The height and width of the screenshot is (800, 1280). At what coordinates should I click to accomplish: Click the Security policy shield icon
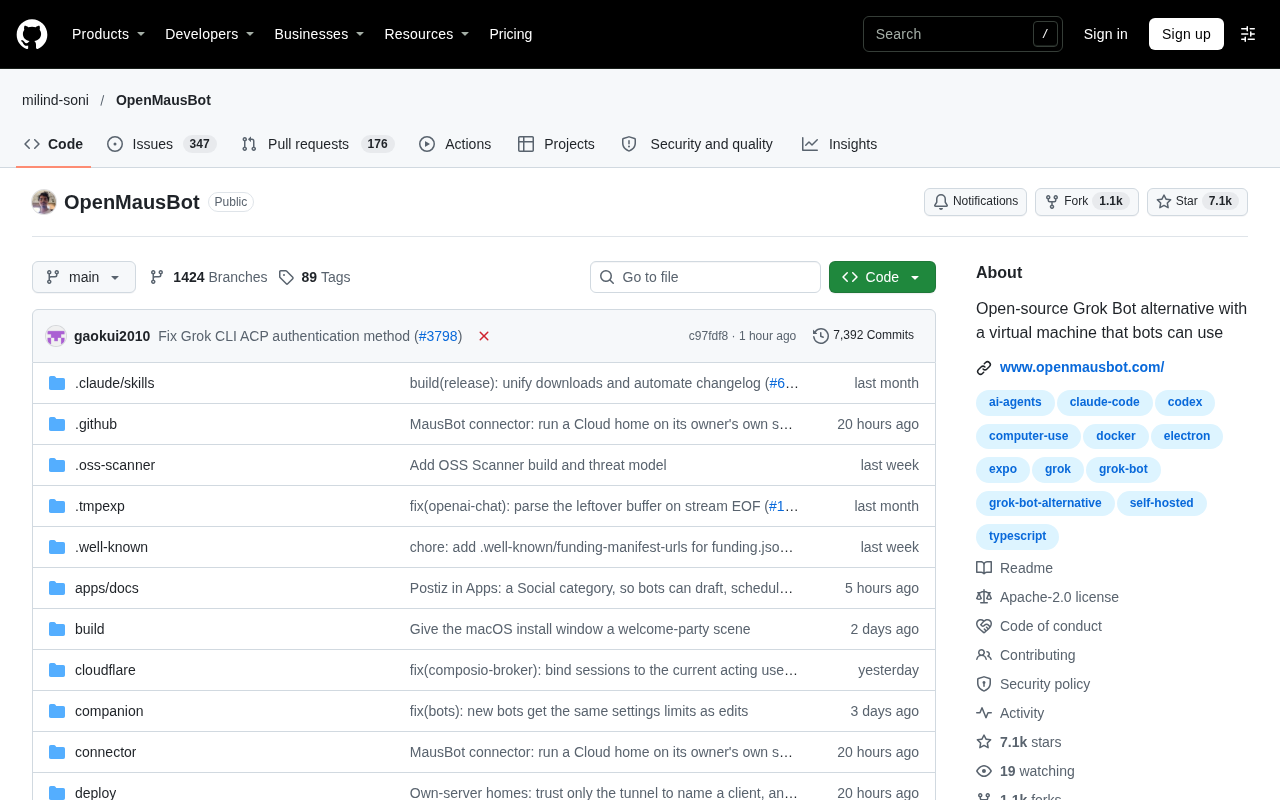984,684
